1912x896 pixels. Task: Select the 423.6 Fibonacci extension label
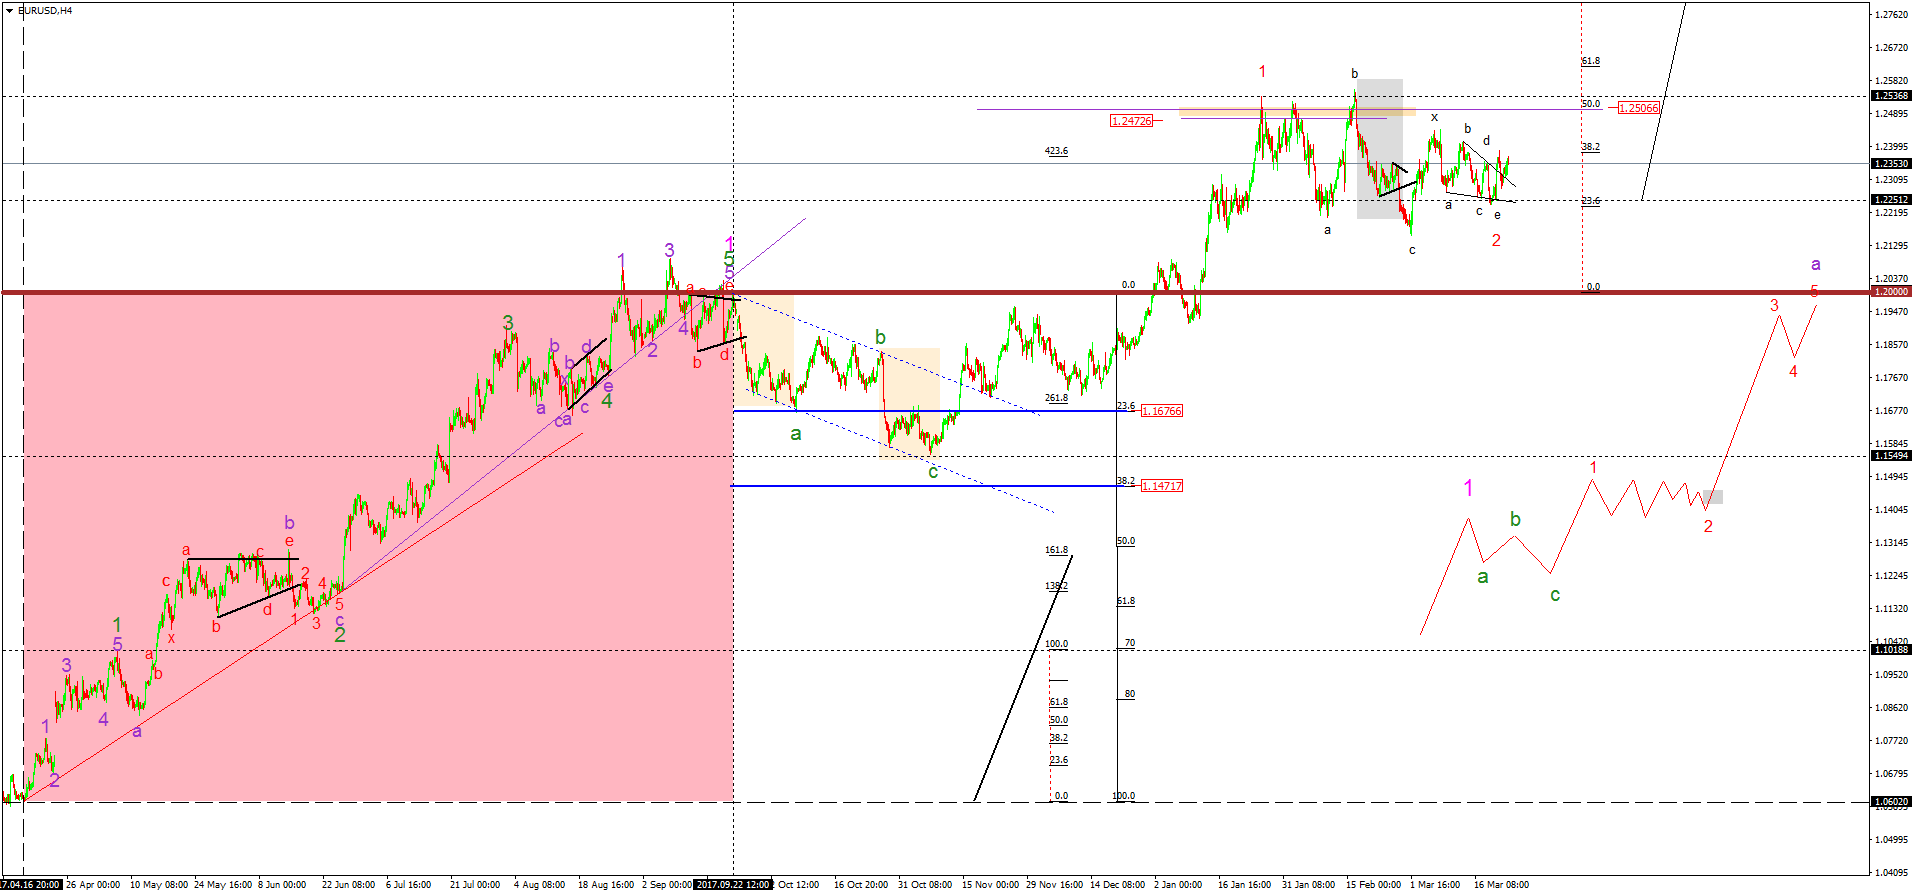click(x=1056, y=151)
